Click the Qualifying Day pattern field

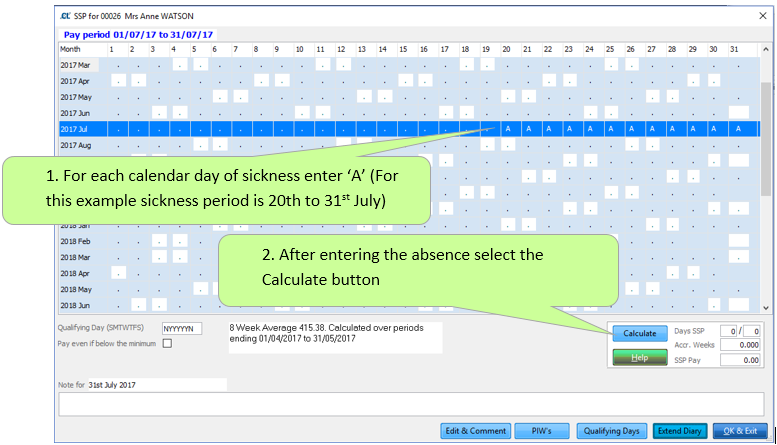pyautogui.click(x=183, y=328)
